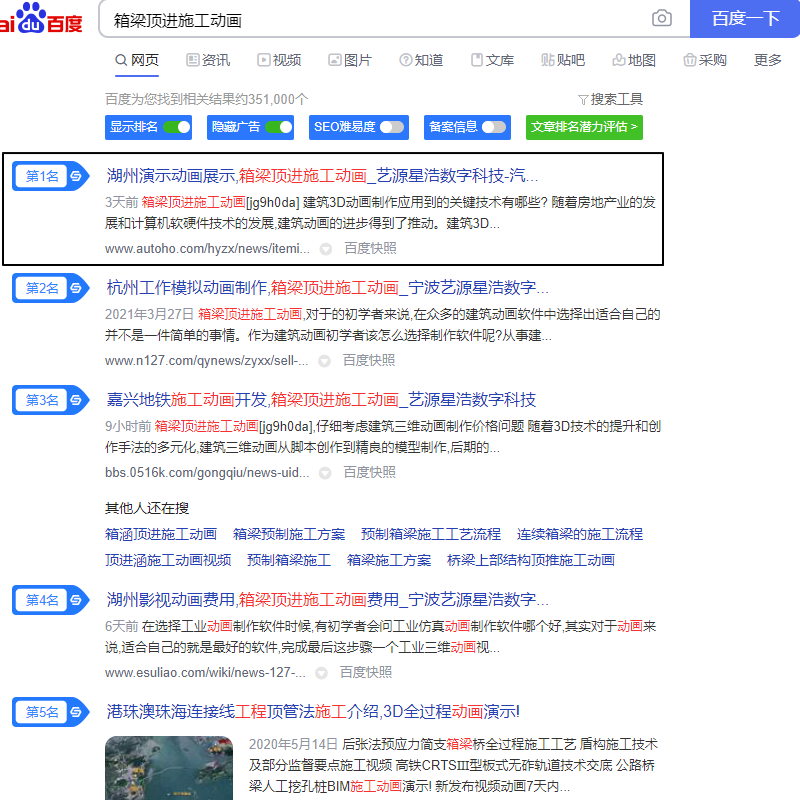The height and width of the screenshot is (800, 800).
Task: Switch to the 知道 tab
Action: pyautogui.click(x=421, y=60)
